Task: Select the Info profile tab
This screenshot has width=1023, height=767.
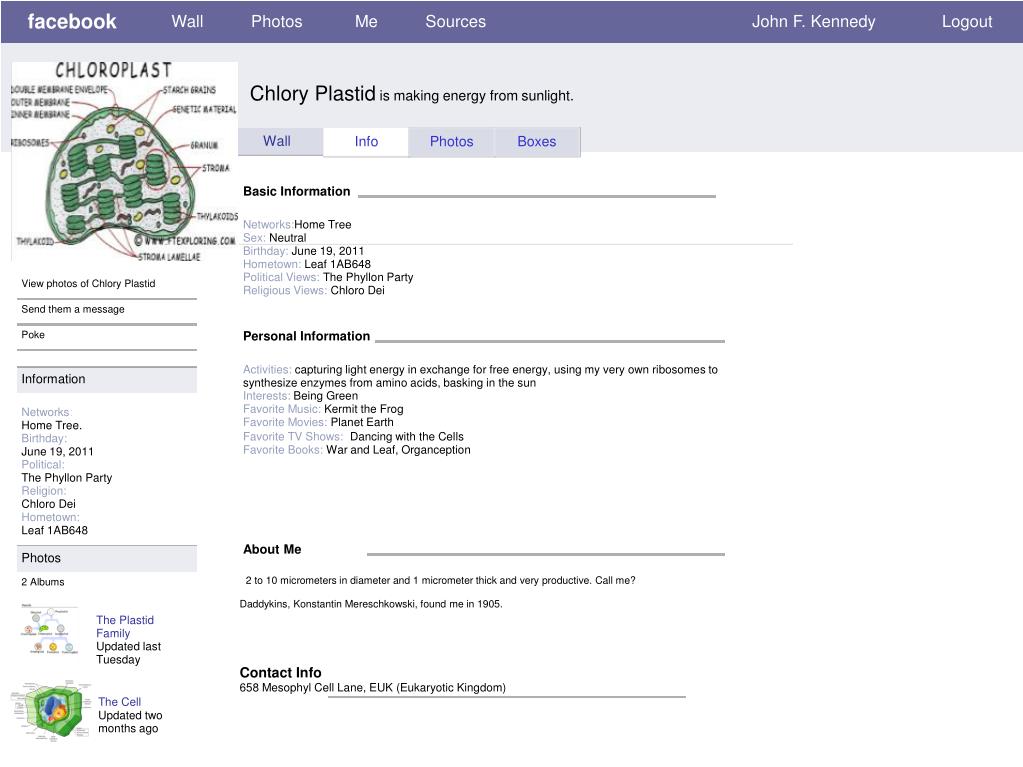Action: pos(366,142)
